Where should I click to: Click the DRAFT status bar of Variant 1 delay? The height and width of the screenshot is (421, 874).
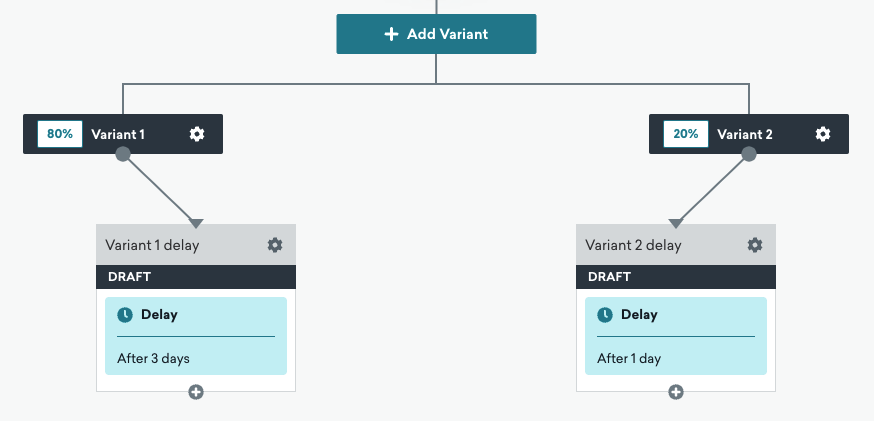(x=196, y=277)
